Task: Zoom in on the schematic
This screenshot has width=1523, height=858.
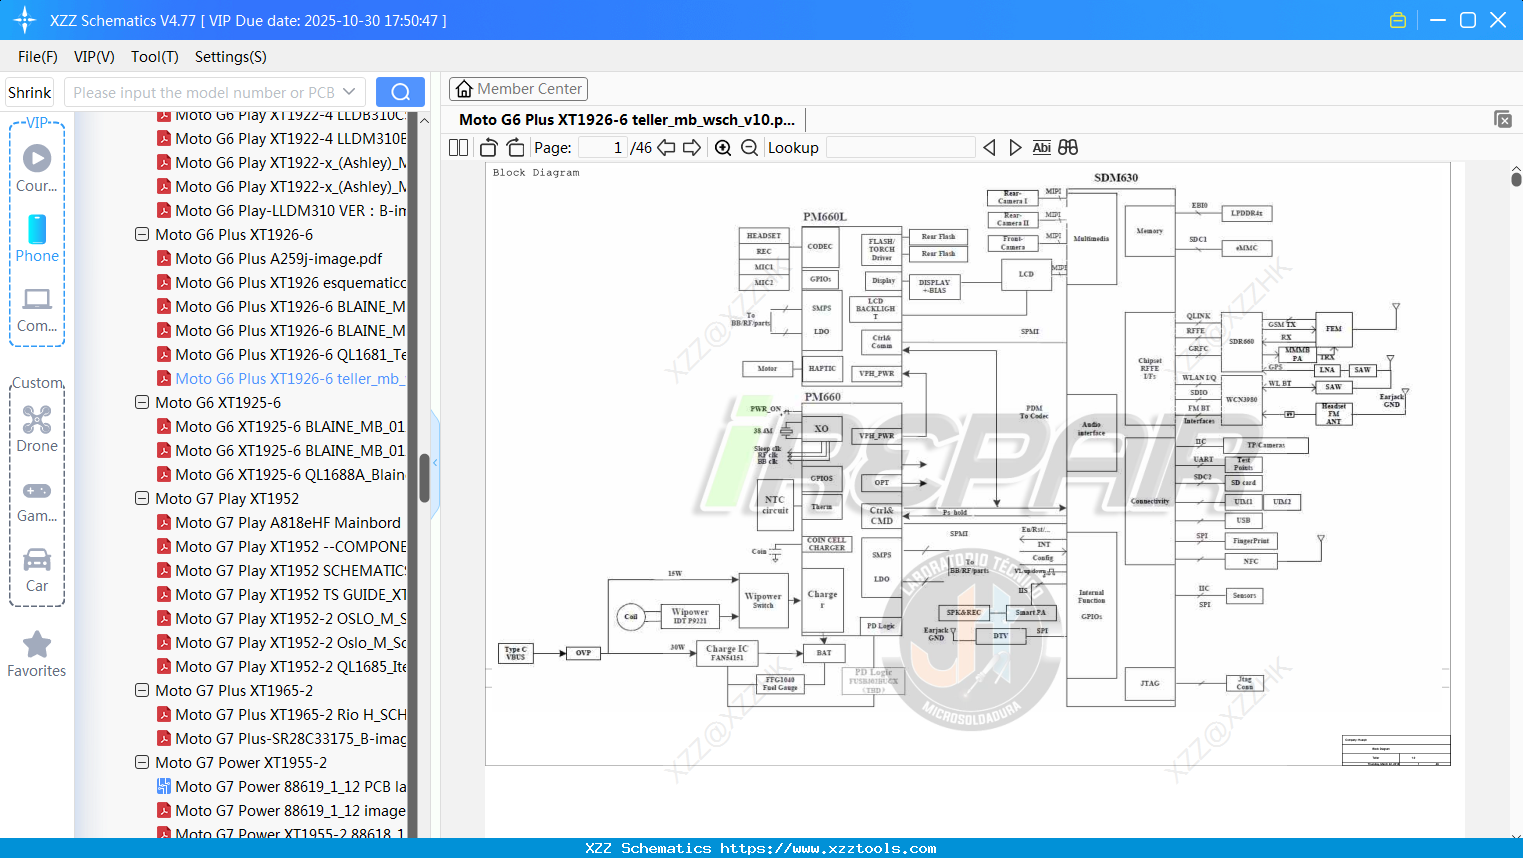Action: pos(723,148)
